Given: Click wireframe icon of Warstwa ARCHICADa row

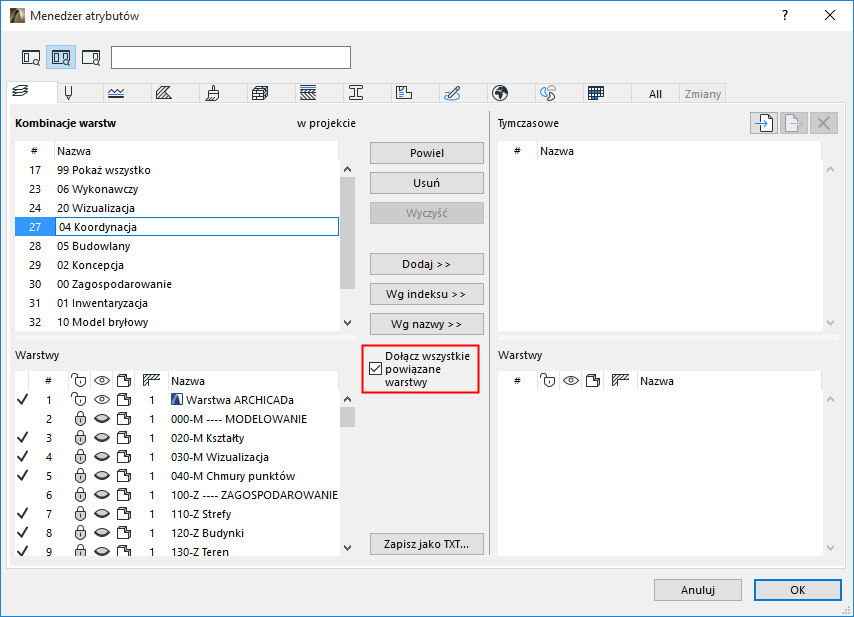Looking at the screenshot, I should coord(124,400).
